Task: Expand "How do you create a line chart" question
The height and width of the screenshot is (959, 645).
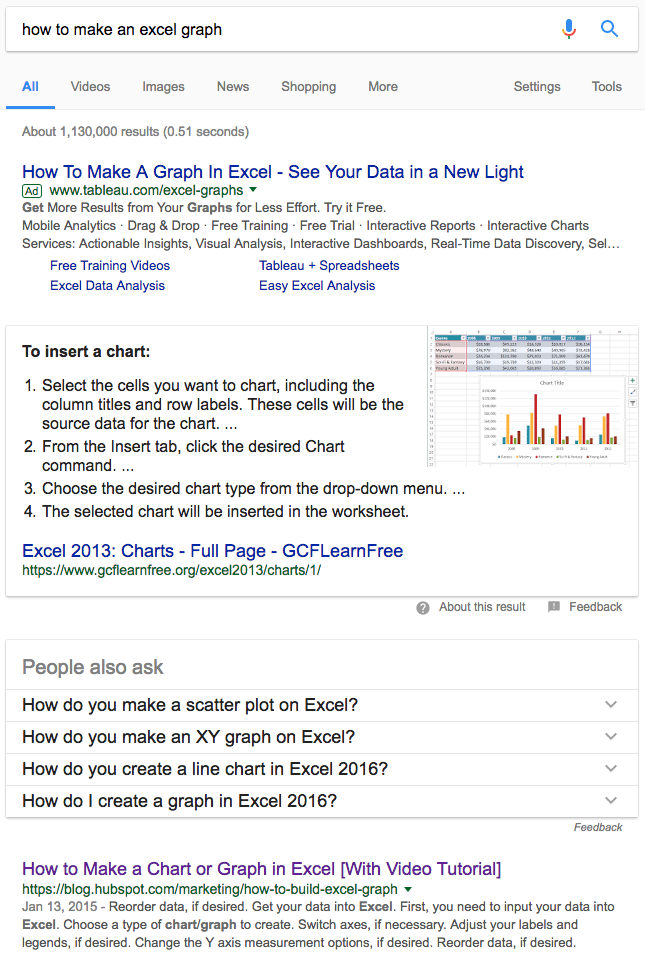Action: pyautogui.click(x=611, y=769)
